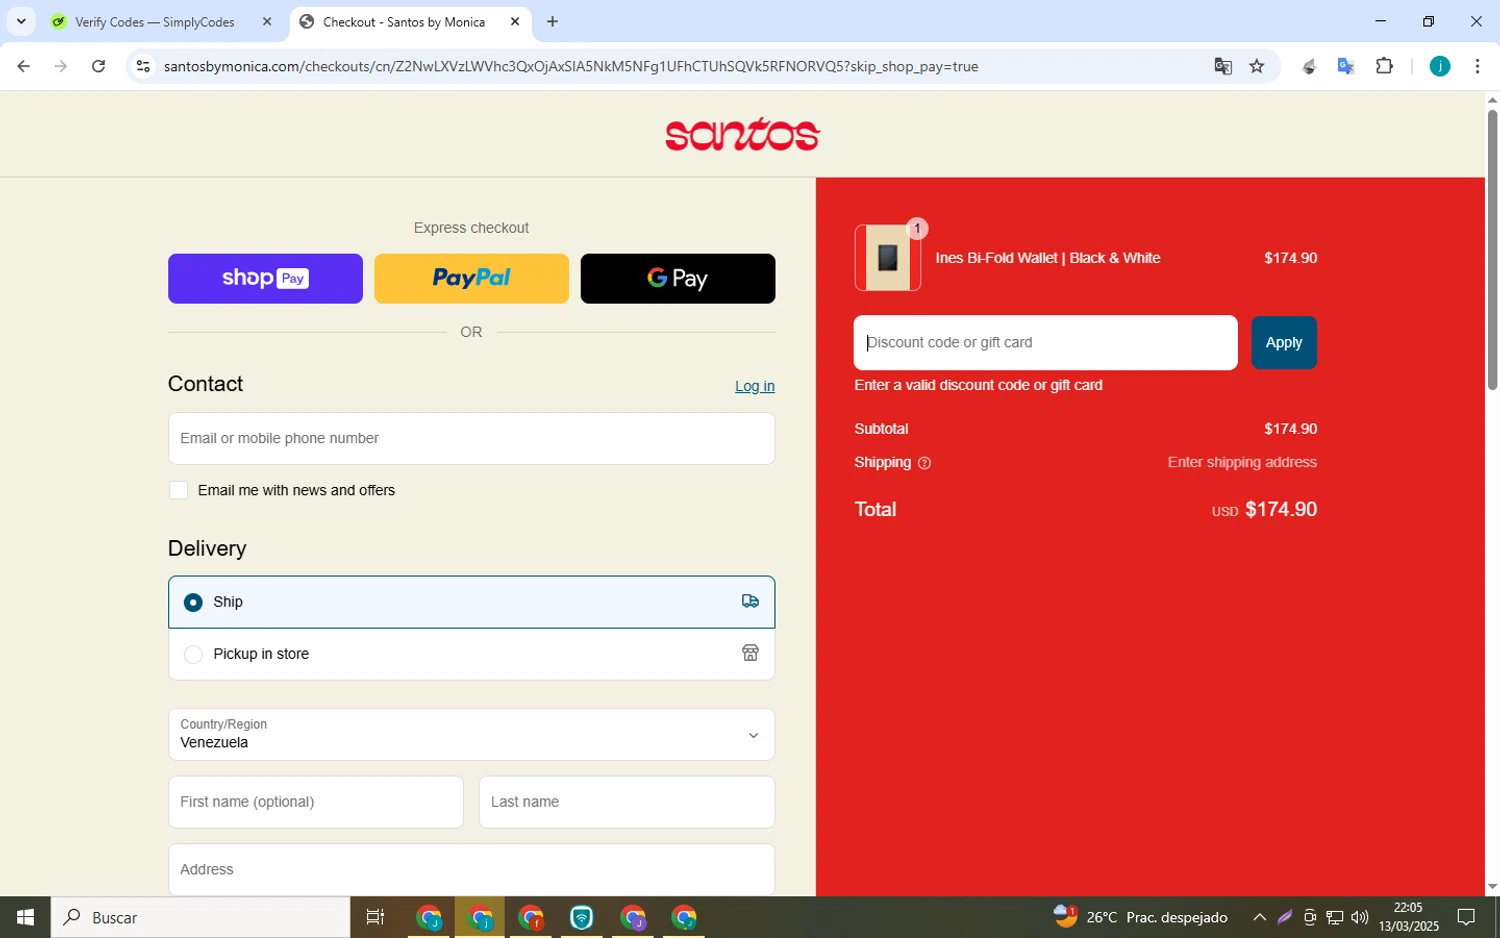Open the weather widget showing 26°C
Screen dimensions: 1500x938
coord(1140,917)
